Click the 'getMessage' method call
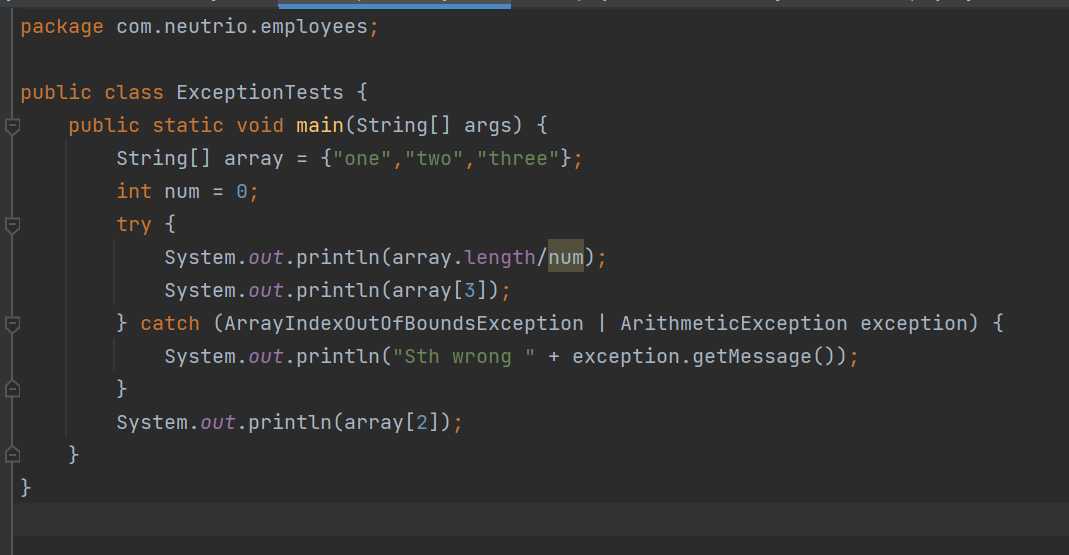Screen dimensions: 1069x555 coord(752,356)
